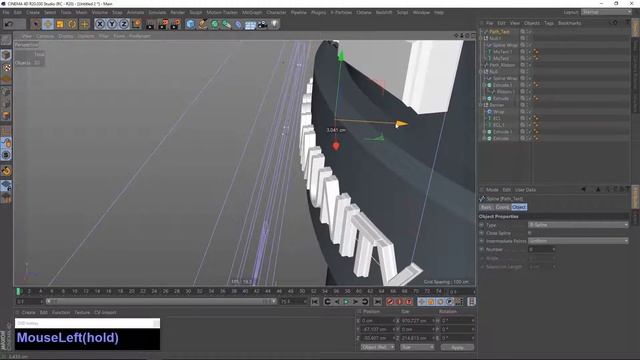Expand the last Extrude under Banner
Image resolution: width=640 pixels, height=360 pixels.
coord(484,139)
